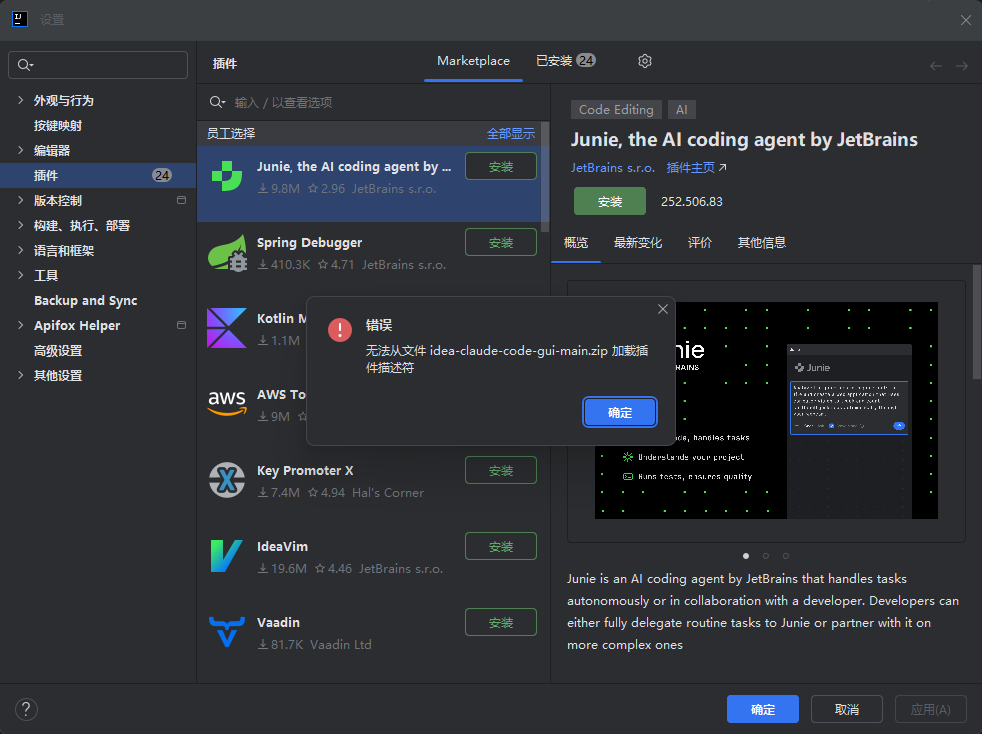982x734 pixels.
Task: Click the forward navigation arrow icon
Action: point(962,66)
